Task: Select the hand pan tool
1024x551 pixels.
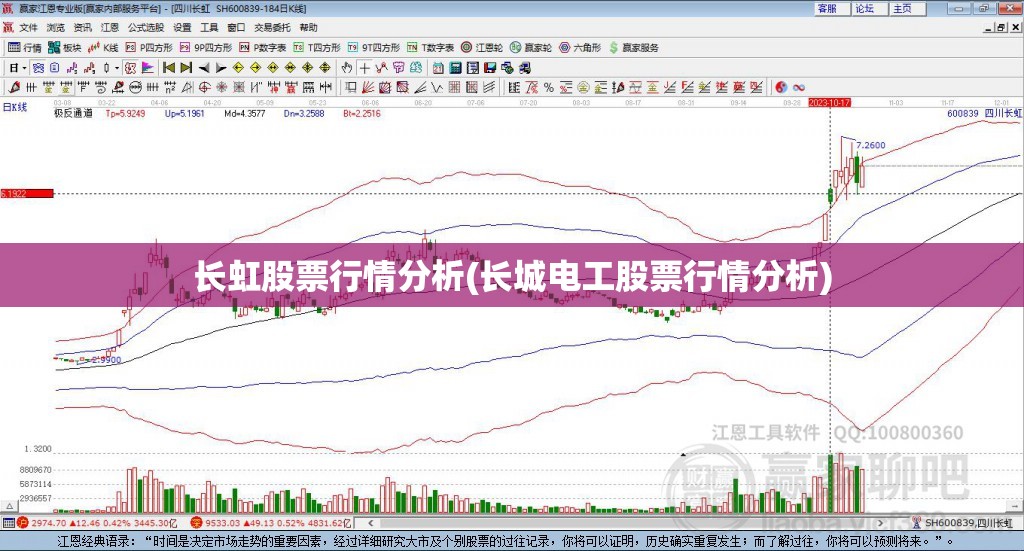Action: tap(347, 68)
